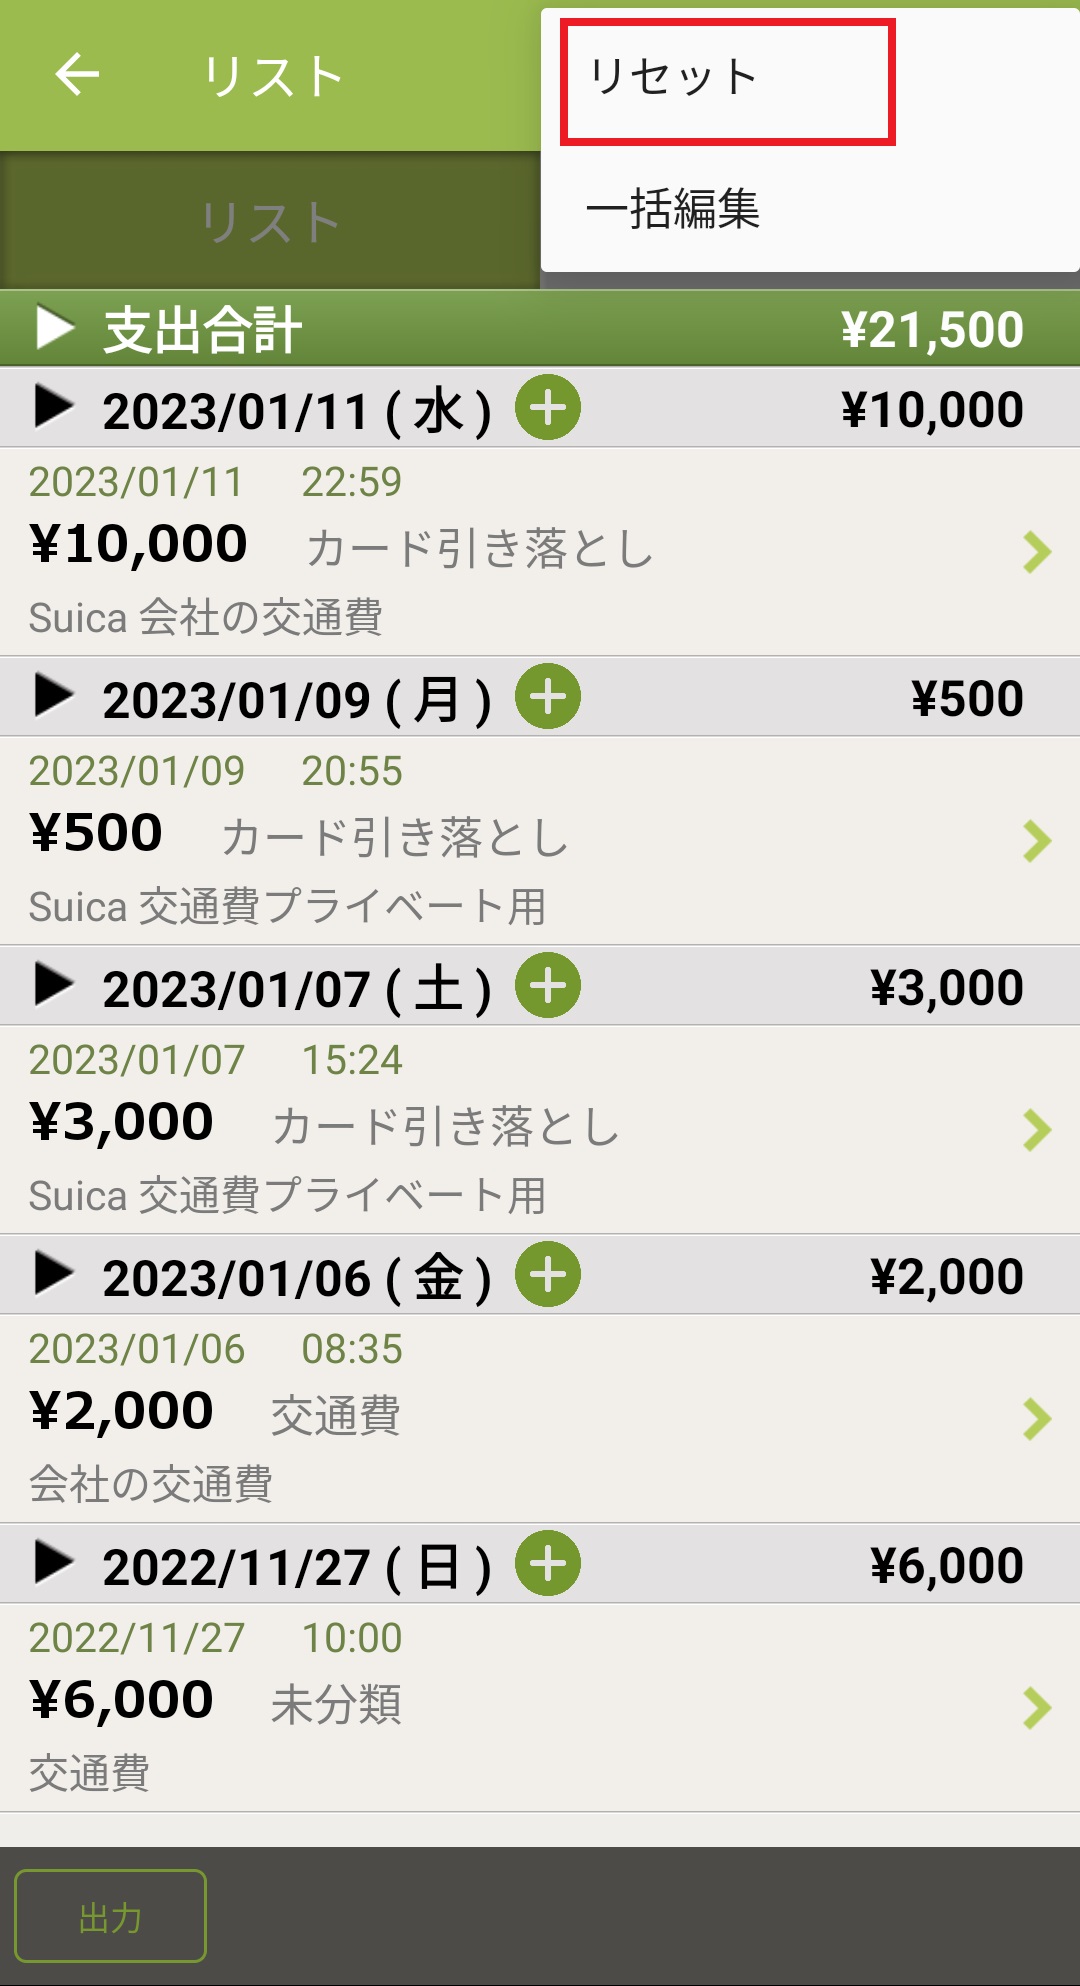Switch to the dimmed リスト tab
This screenshot has height=1986, width=1080.
tap(270, 222)
